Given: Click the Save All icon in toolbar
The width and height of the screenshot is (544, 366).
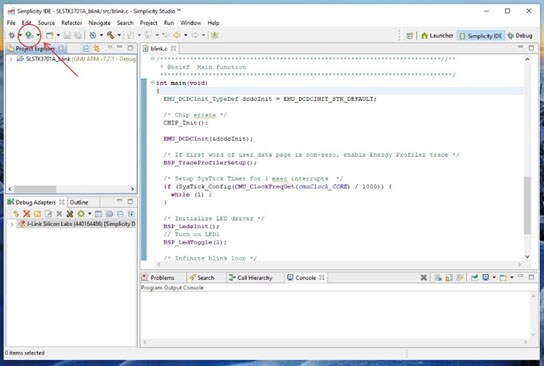Looking at the screenshot, I should 78,35.
